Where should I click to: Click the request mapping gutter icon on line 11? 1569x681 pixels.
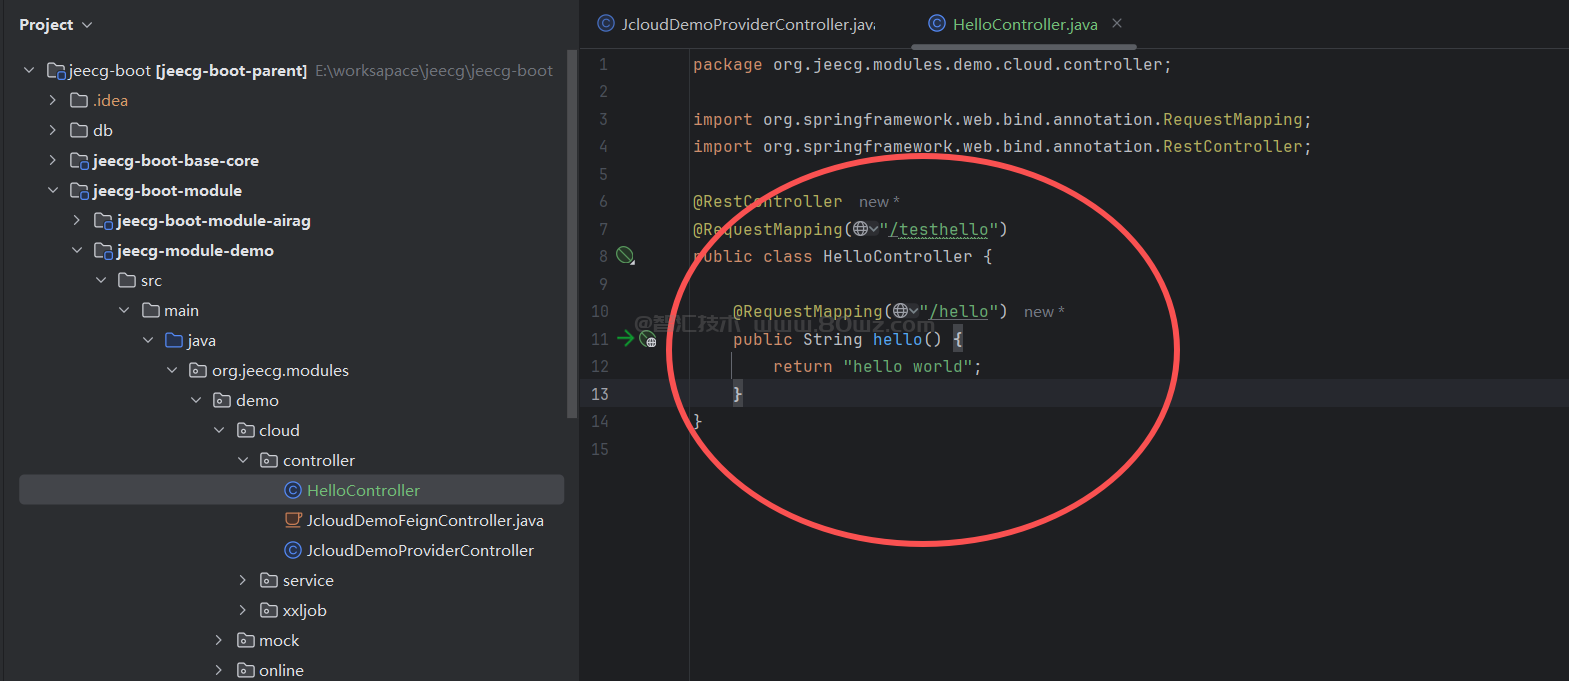coord(648,339)
